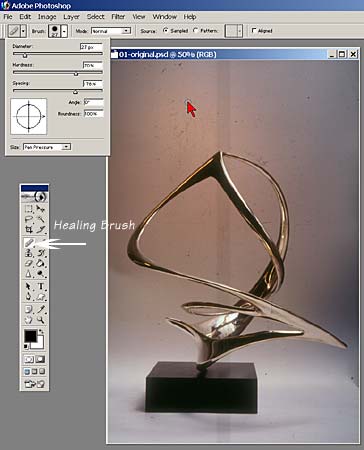Open the Image menu

click(x=47, y=17)
